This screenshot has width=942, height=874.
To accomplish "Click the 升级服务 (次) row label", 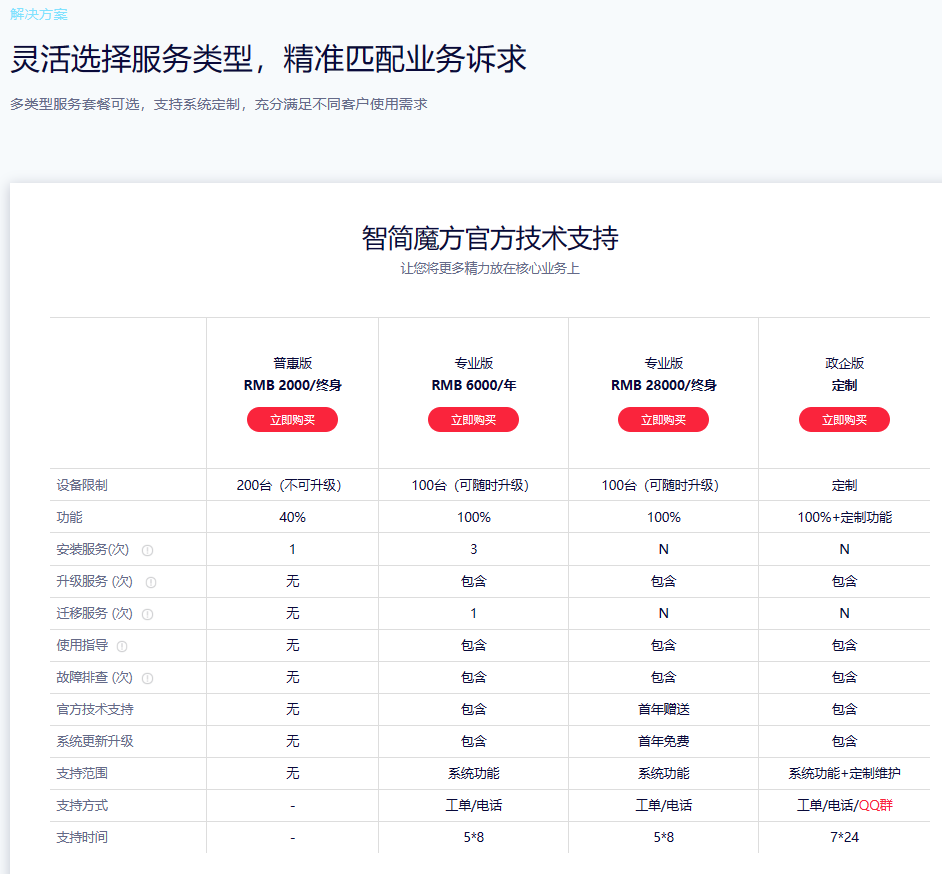I will tap(94, 581).
